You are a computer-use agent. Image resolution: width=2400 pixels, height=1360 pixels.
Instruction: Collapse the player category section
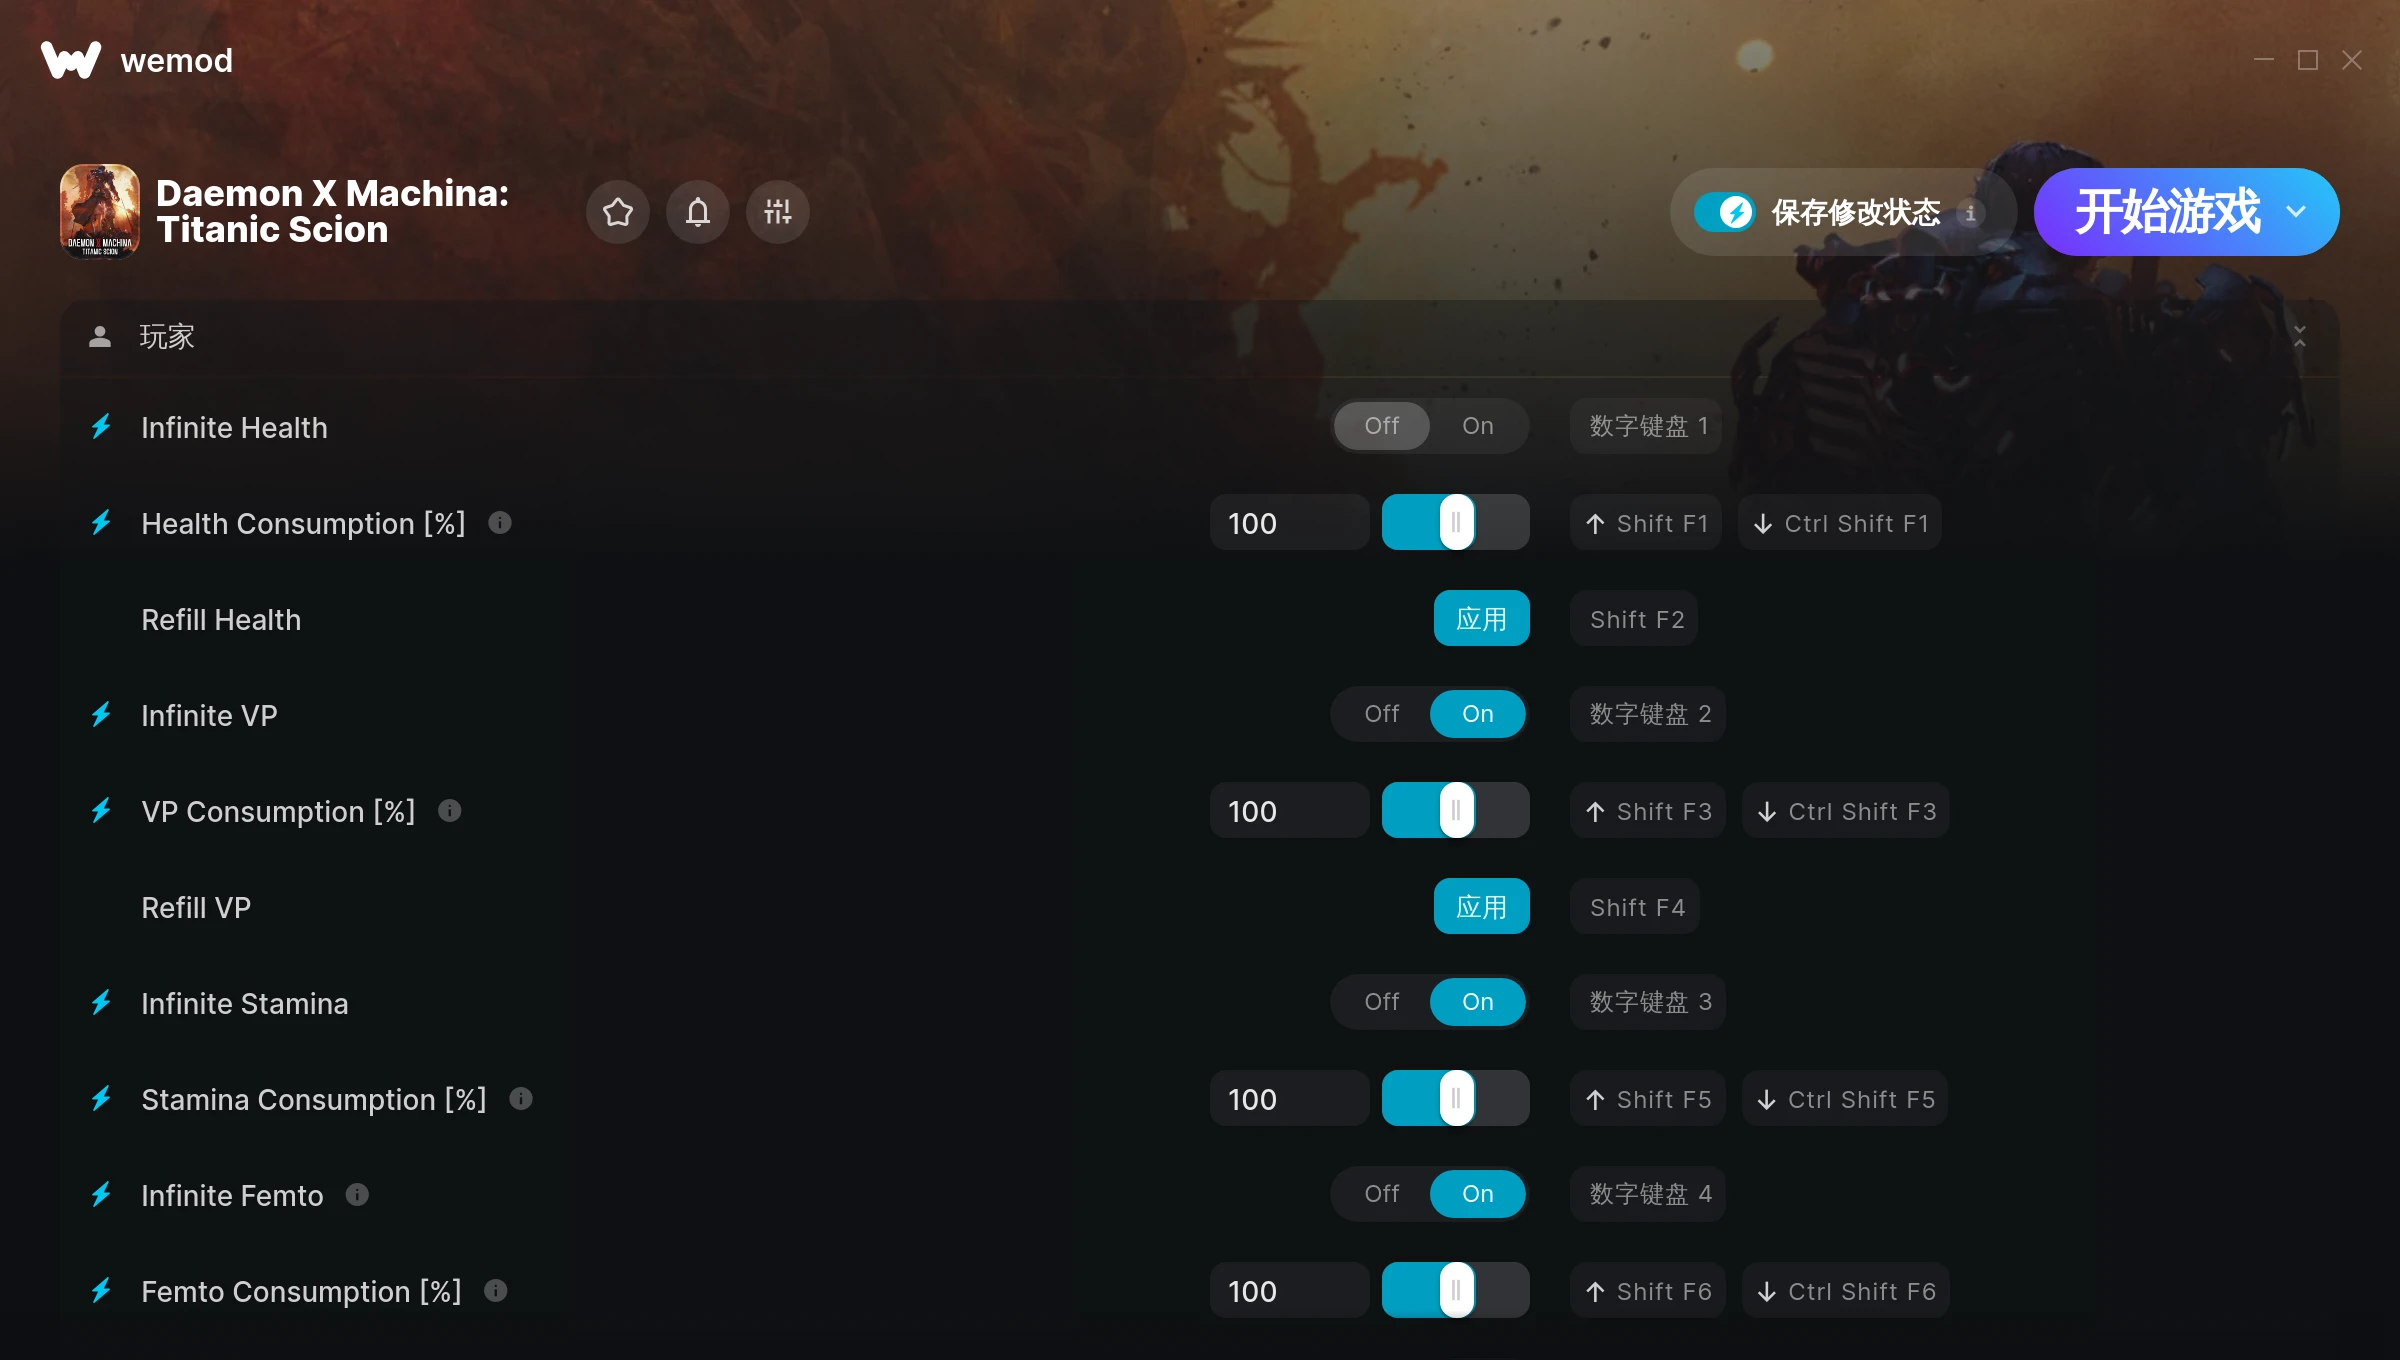point(2300,336)
